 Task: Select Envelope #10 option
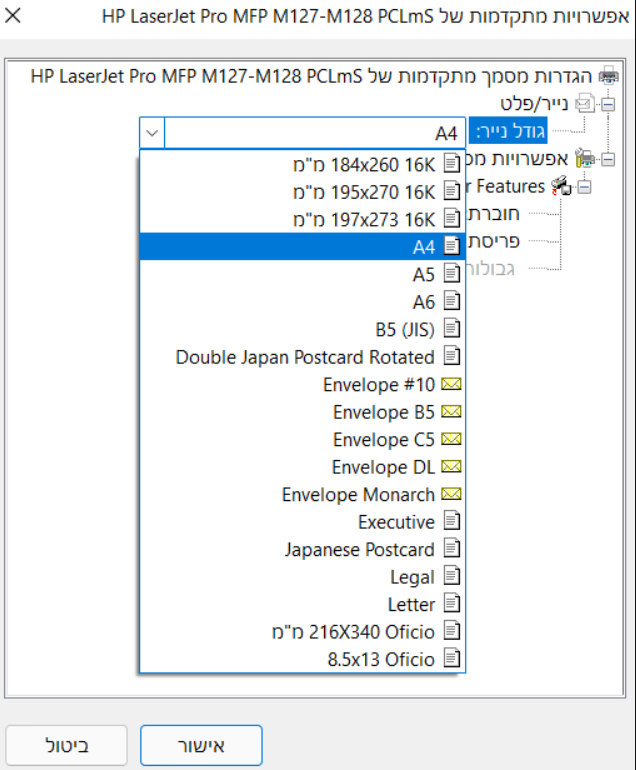tap(303, 384)
